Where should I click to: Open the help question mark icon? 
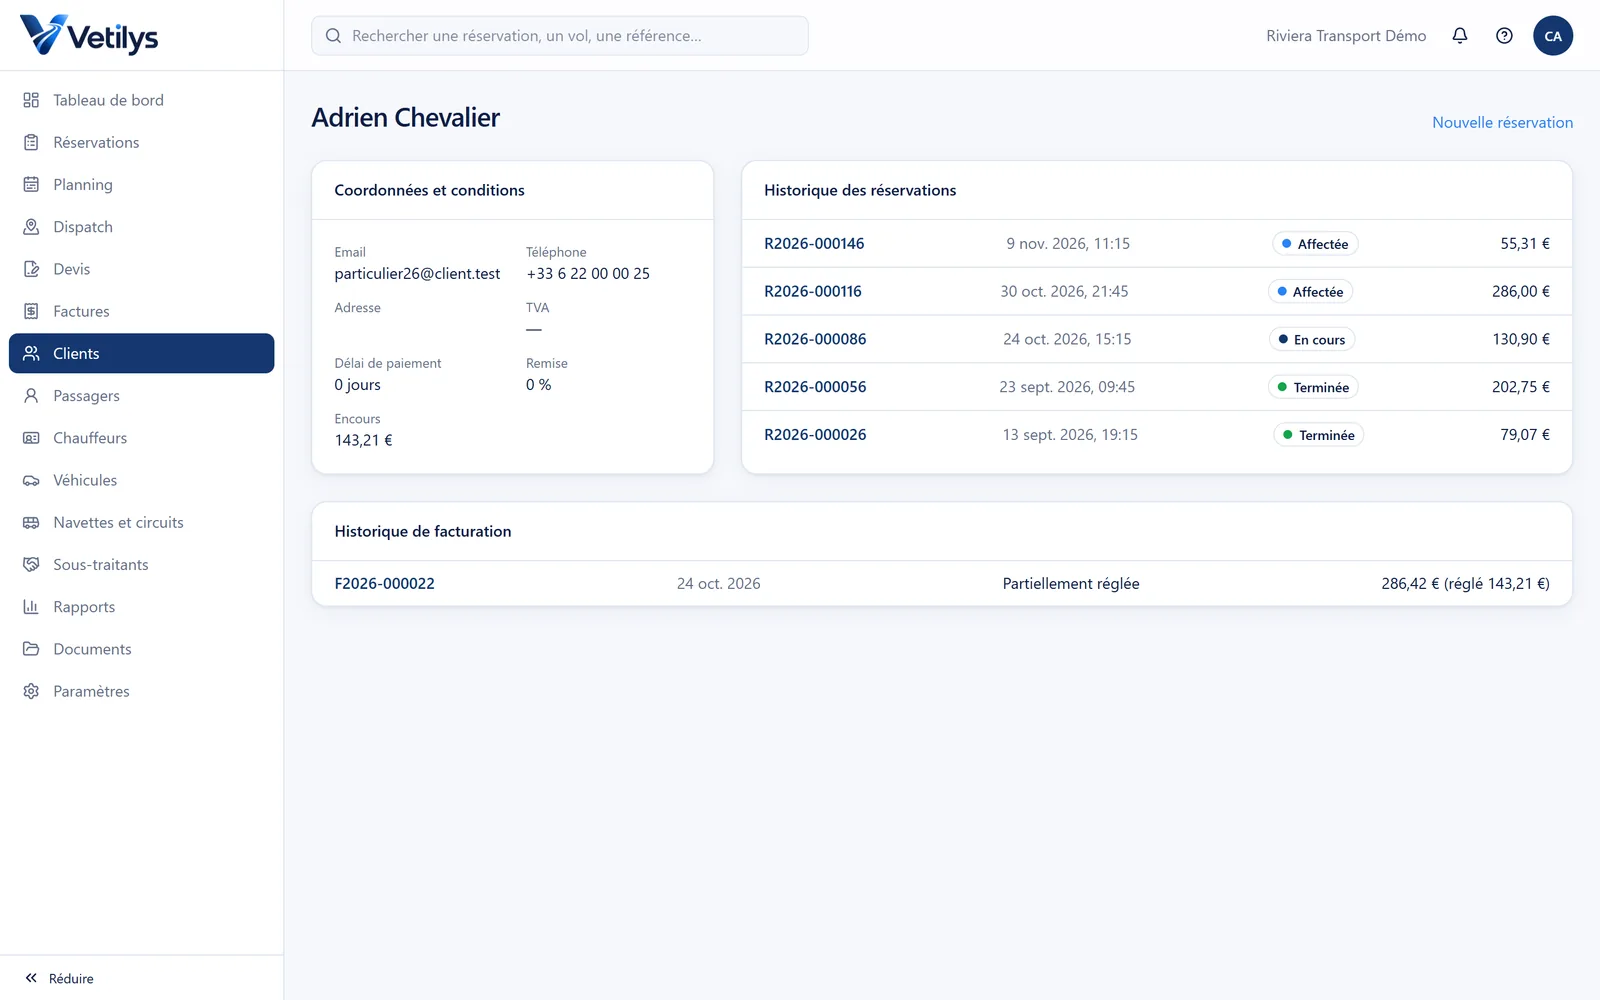coord(1504,36)
